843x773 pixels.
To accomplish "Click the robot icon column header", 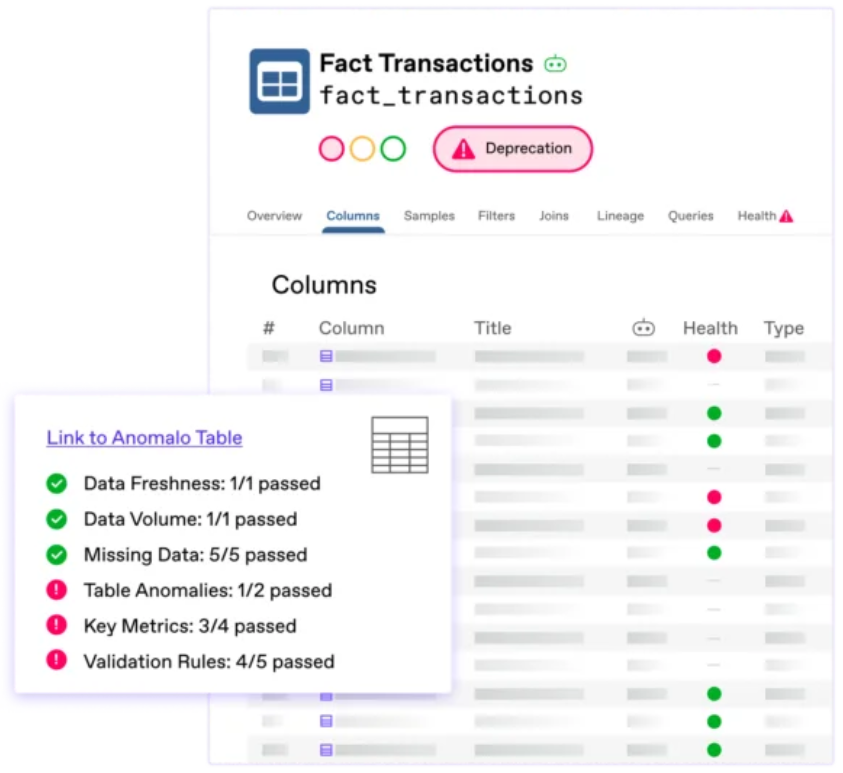I will click(644, 327).
